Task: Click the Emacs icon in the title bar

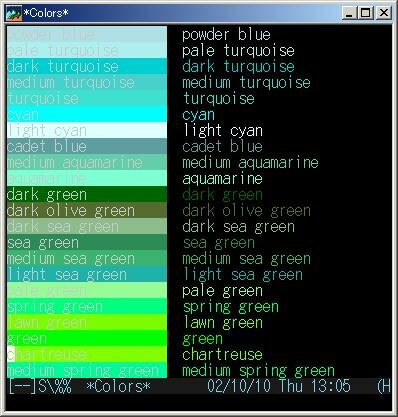Action: tap(14, 13)
